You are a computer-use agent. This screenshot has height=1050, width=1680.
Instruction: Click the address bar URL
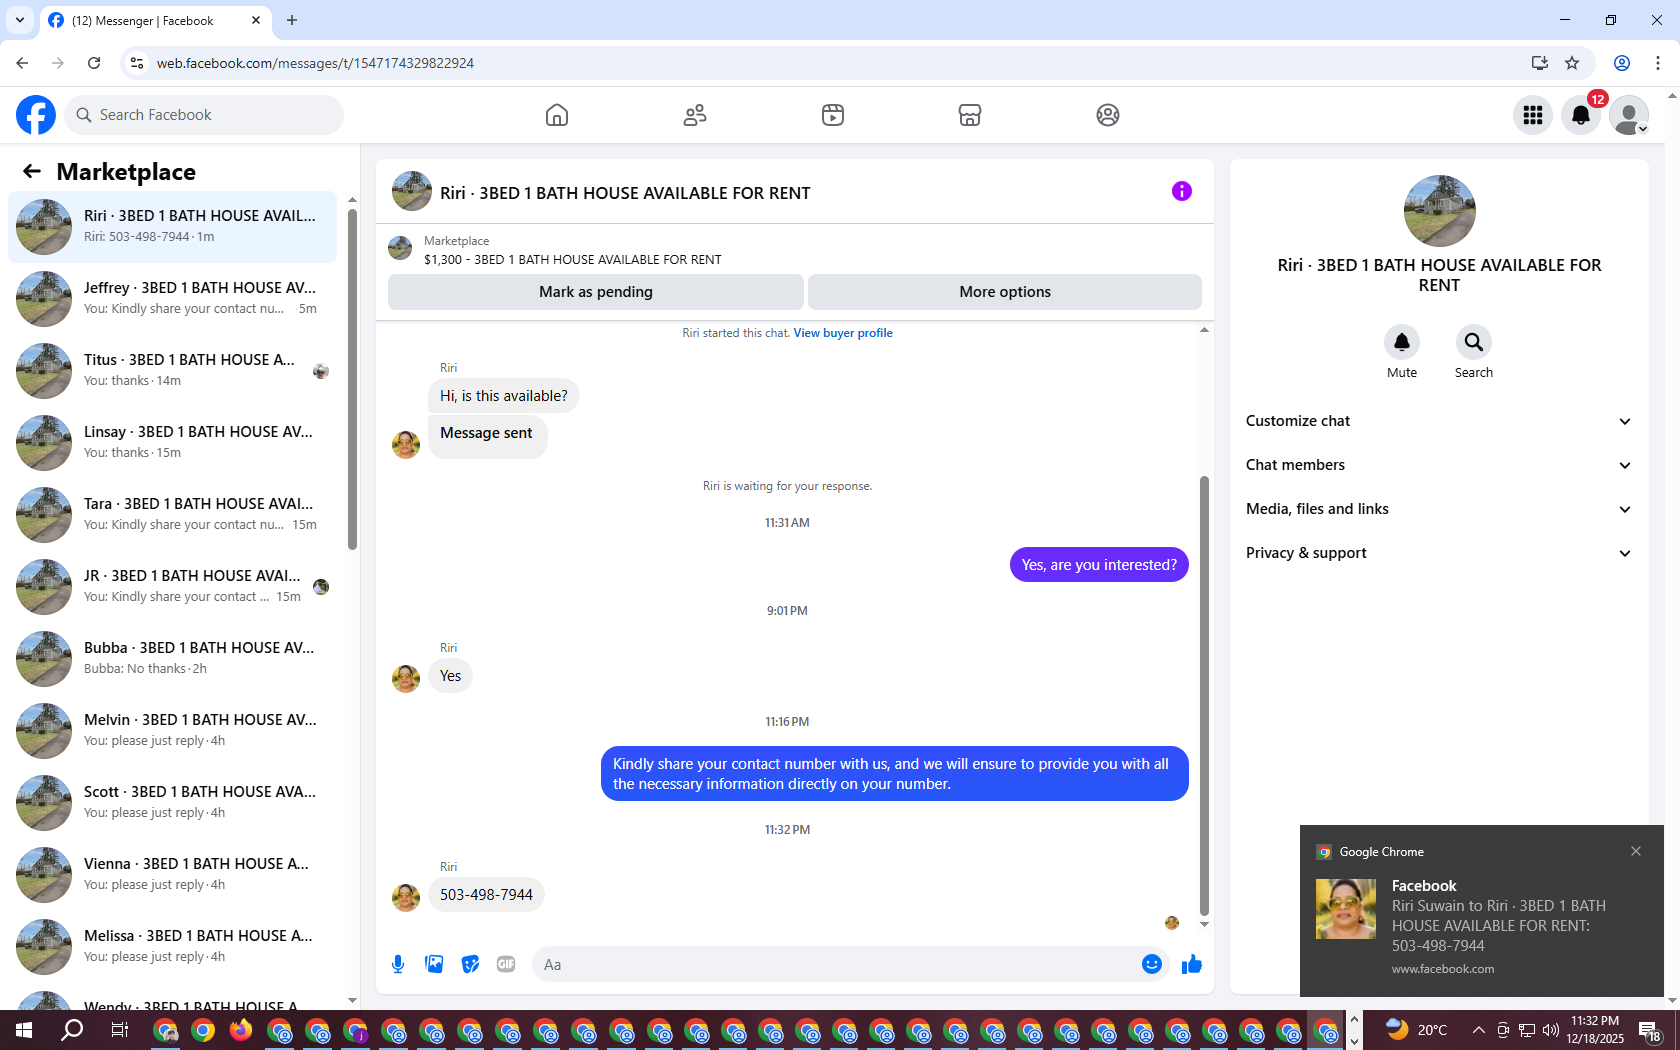click(315, 63)
